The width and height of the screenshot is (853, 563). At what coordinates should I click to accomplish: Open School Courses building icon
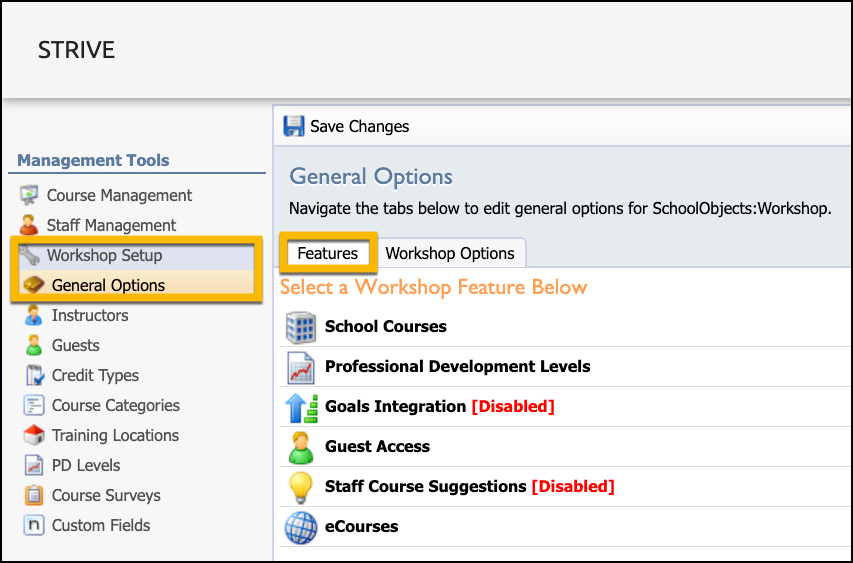click(x=300, y=327)
